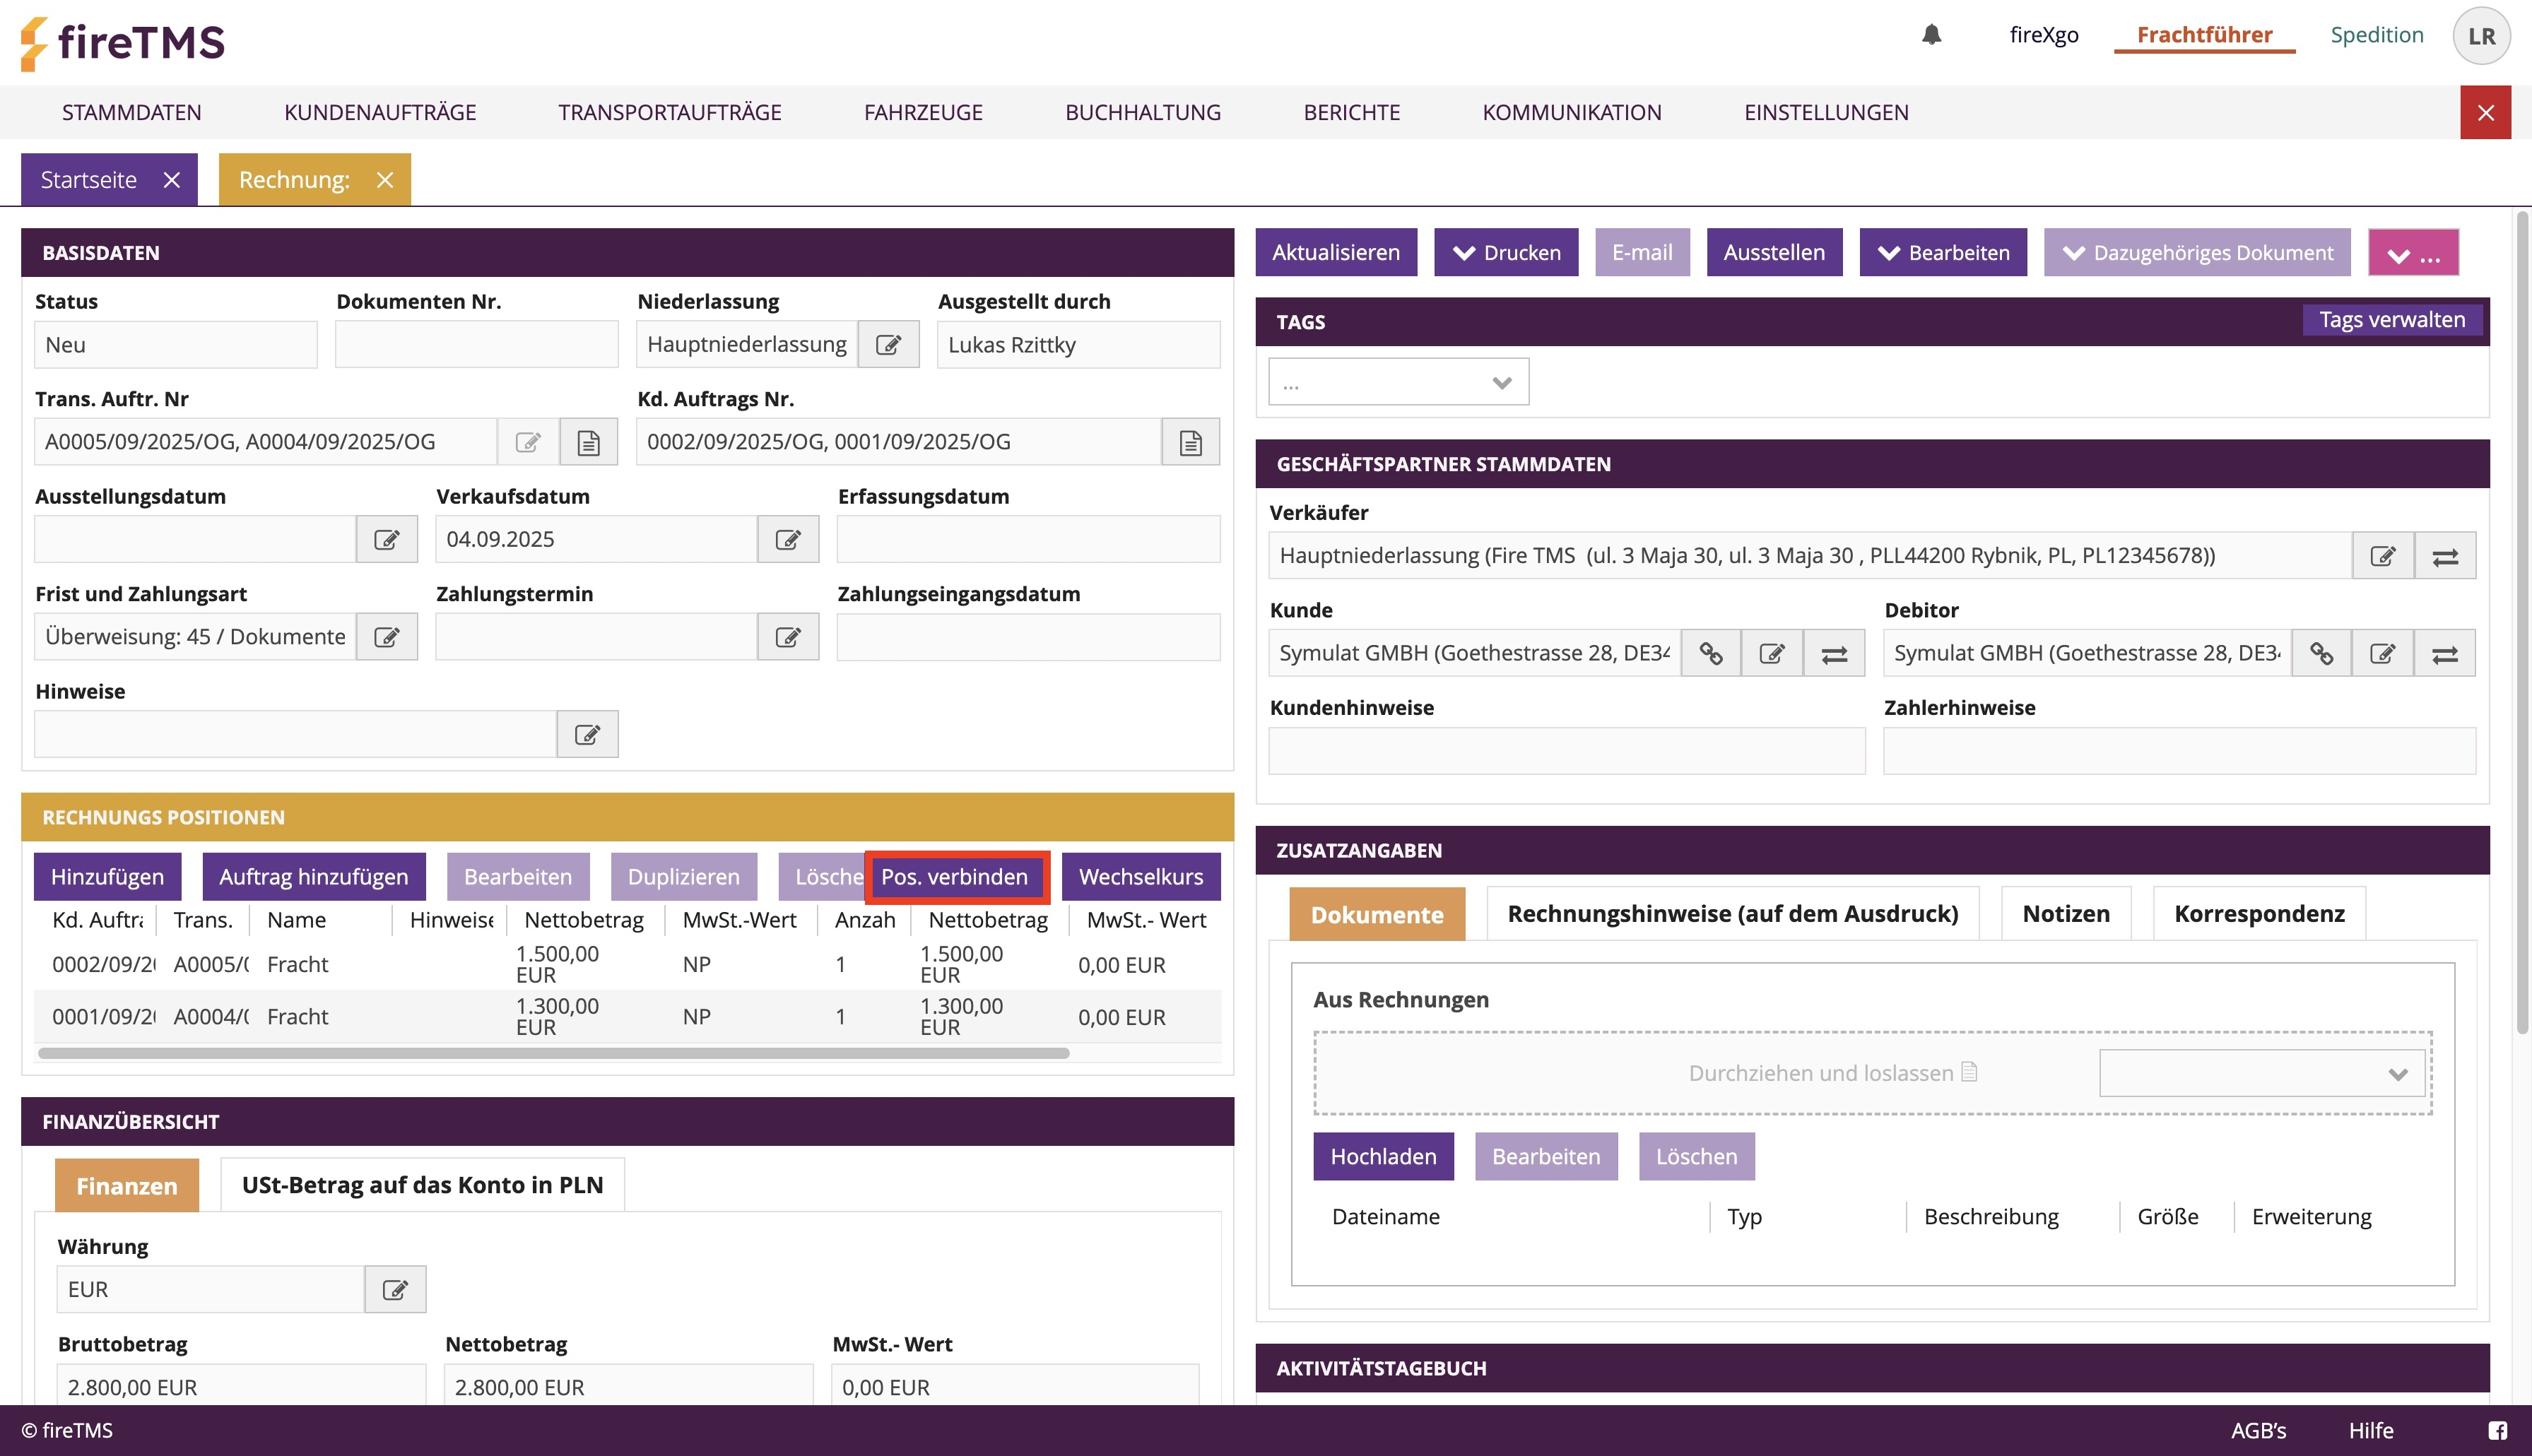
Task: Click the Pos. verbinden button
Action: pos(955,877)
